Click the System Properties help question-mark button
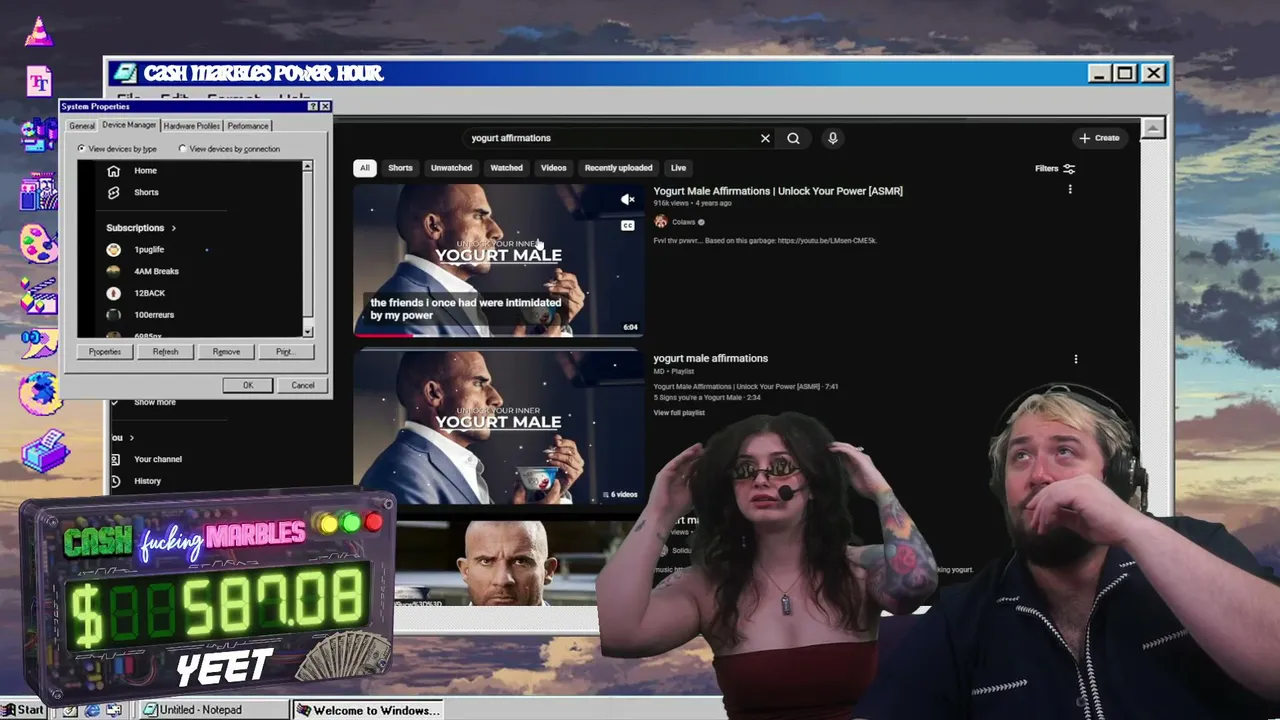 point(313,106)
